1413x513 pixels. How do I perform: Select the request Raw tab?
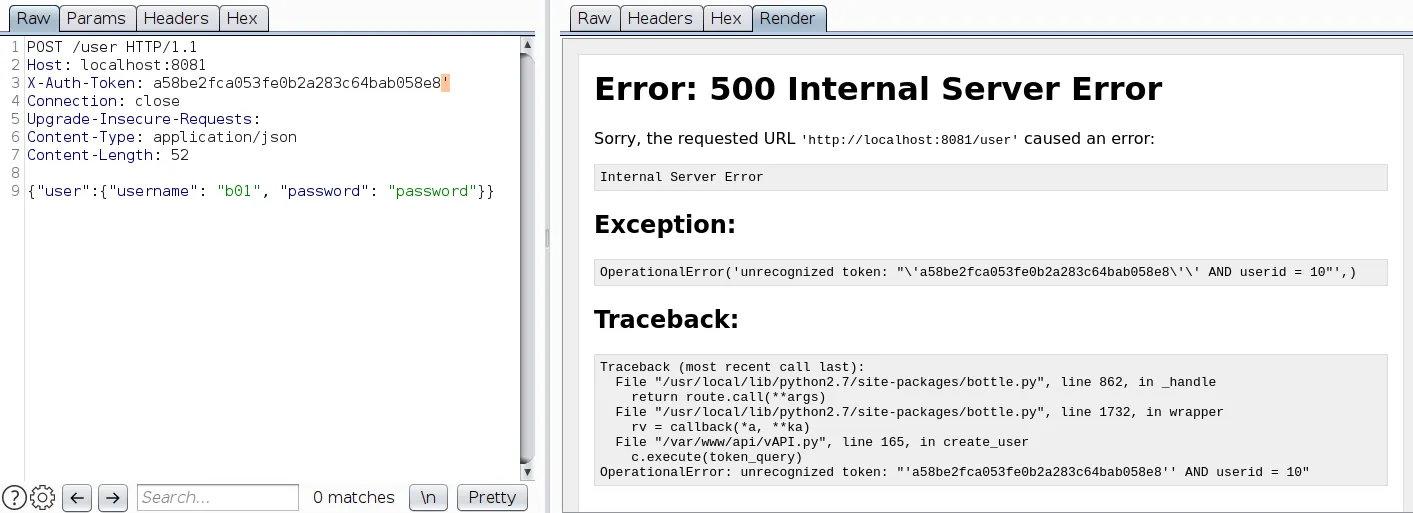point(33,18)
